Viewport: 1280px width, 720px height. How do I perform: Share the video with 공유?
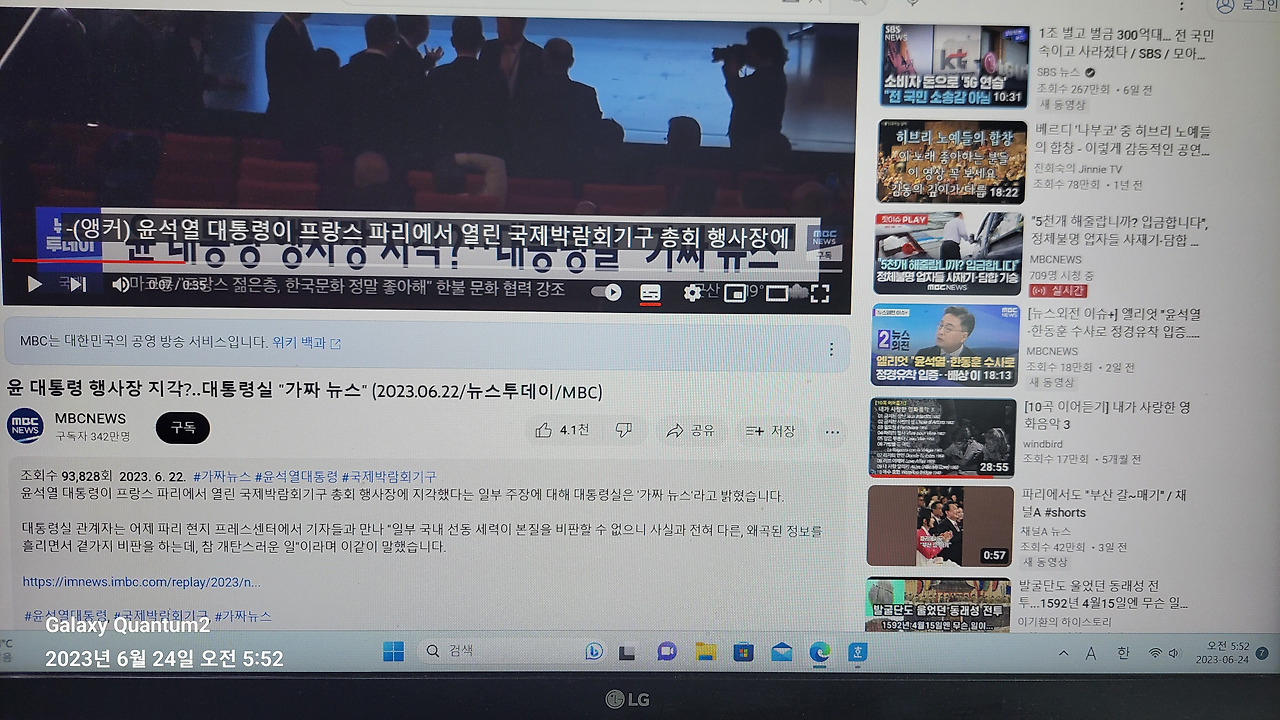(690, 430)
